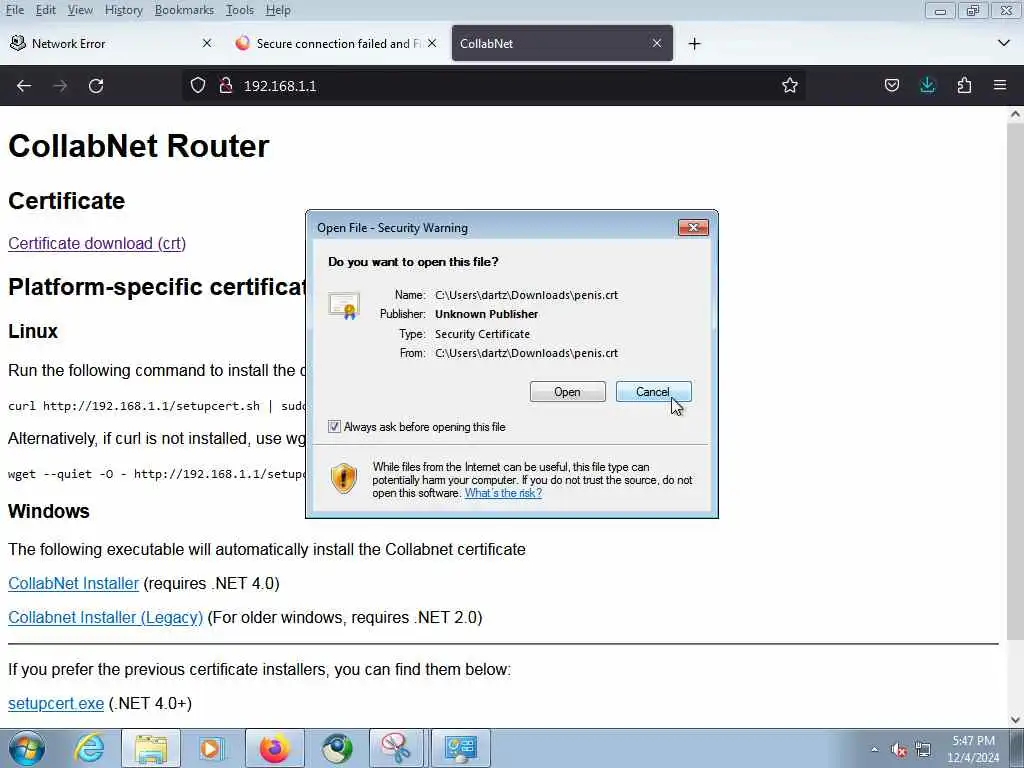Open a new tab with the plus button
1024x768 pixels.
coord(694,44)
